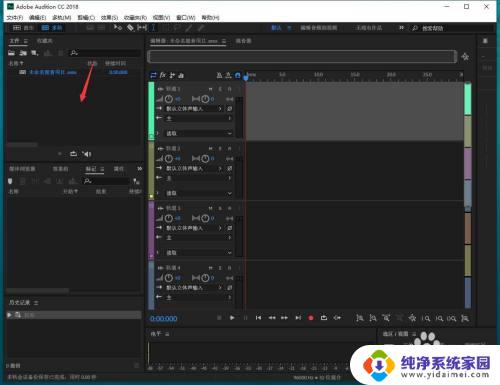Move playhead to next with transport button
The image size is (500, 385).
pos(298,318)
